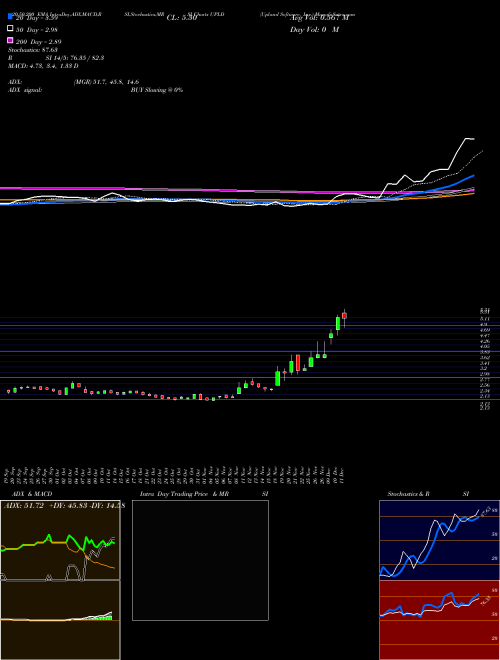This screenshot has height=660, width=500.
Task: Select the '200 Day - 2.89' legend text
Action: (38, 42)
